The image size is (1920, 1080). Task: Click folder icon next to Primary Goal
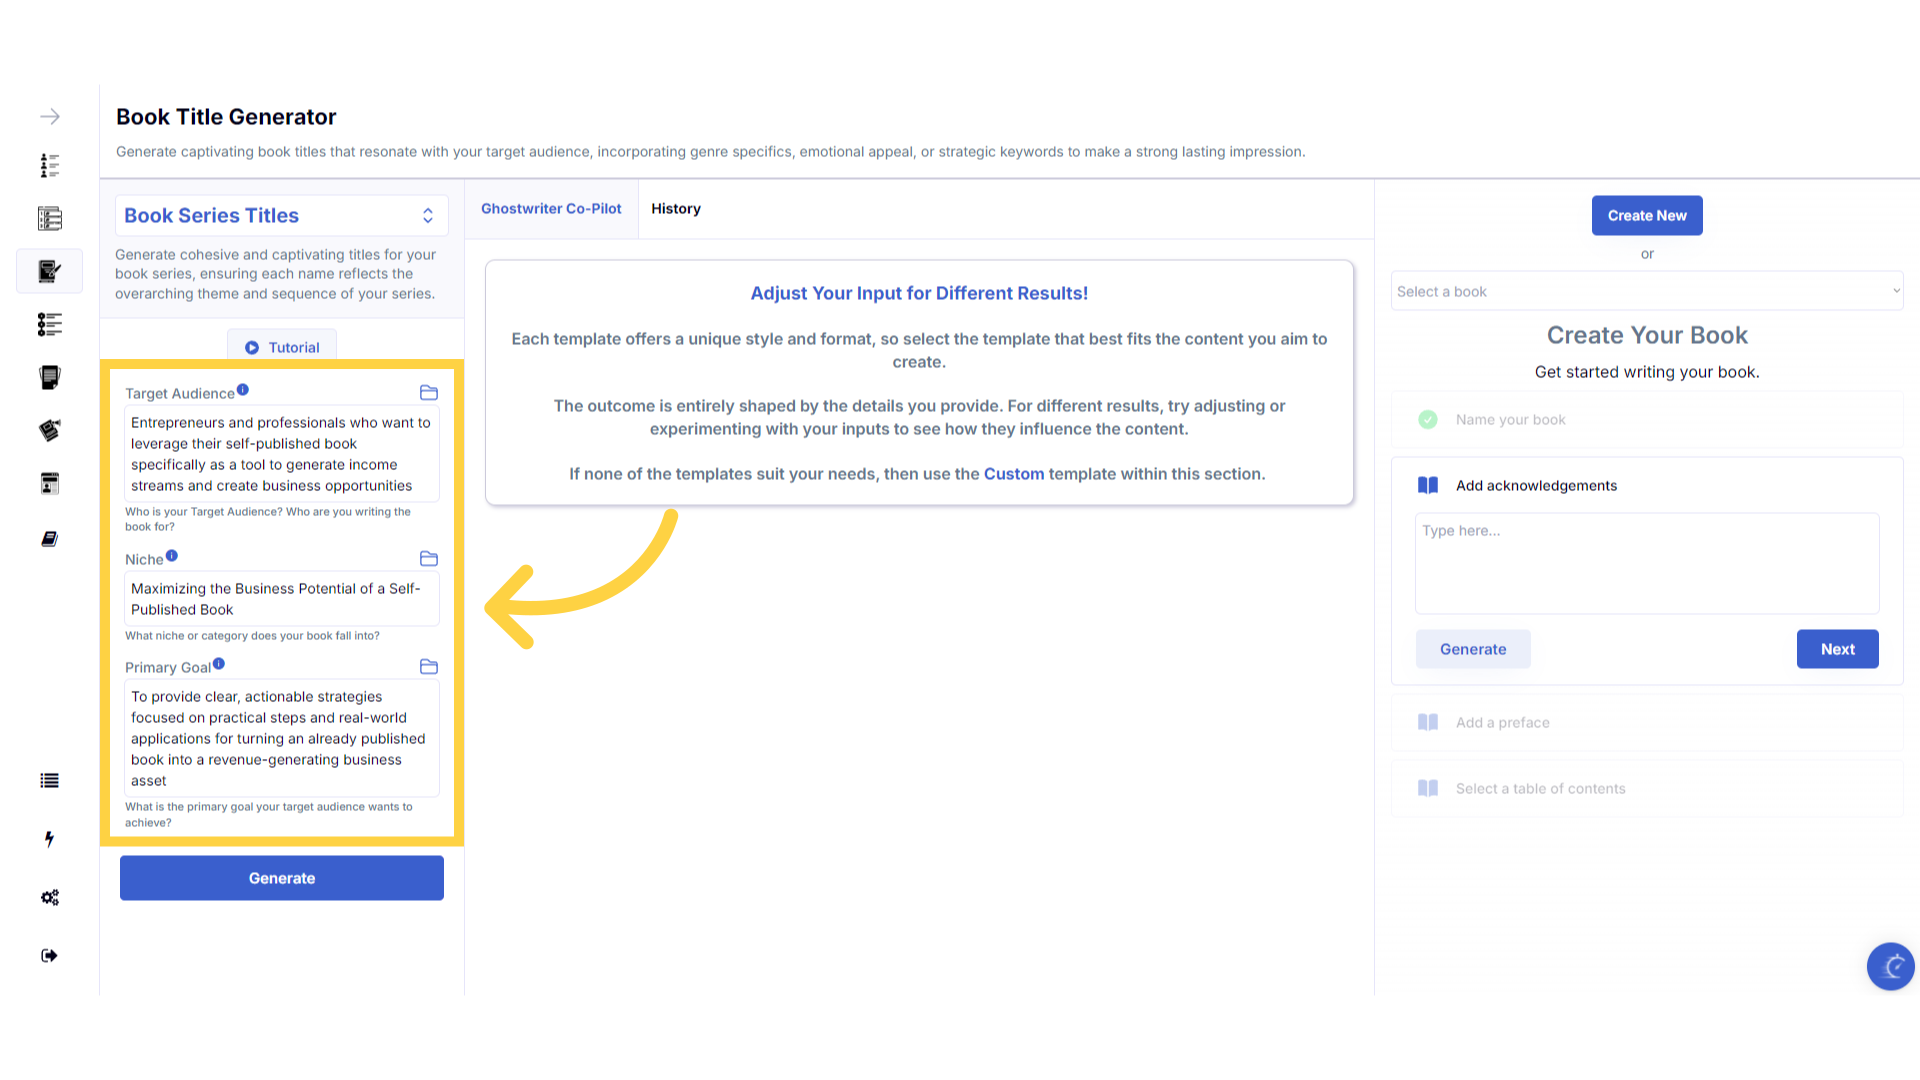coord(429,667)
